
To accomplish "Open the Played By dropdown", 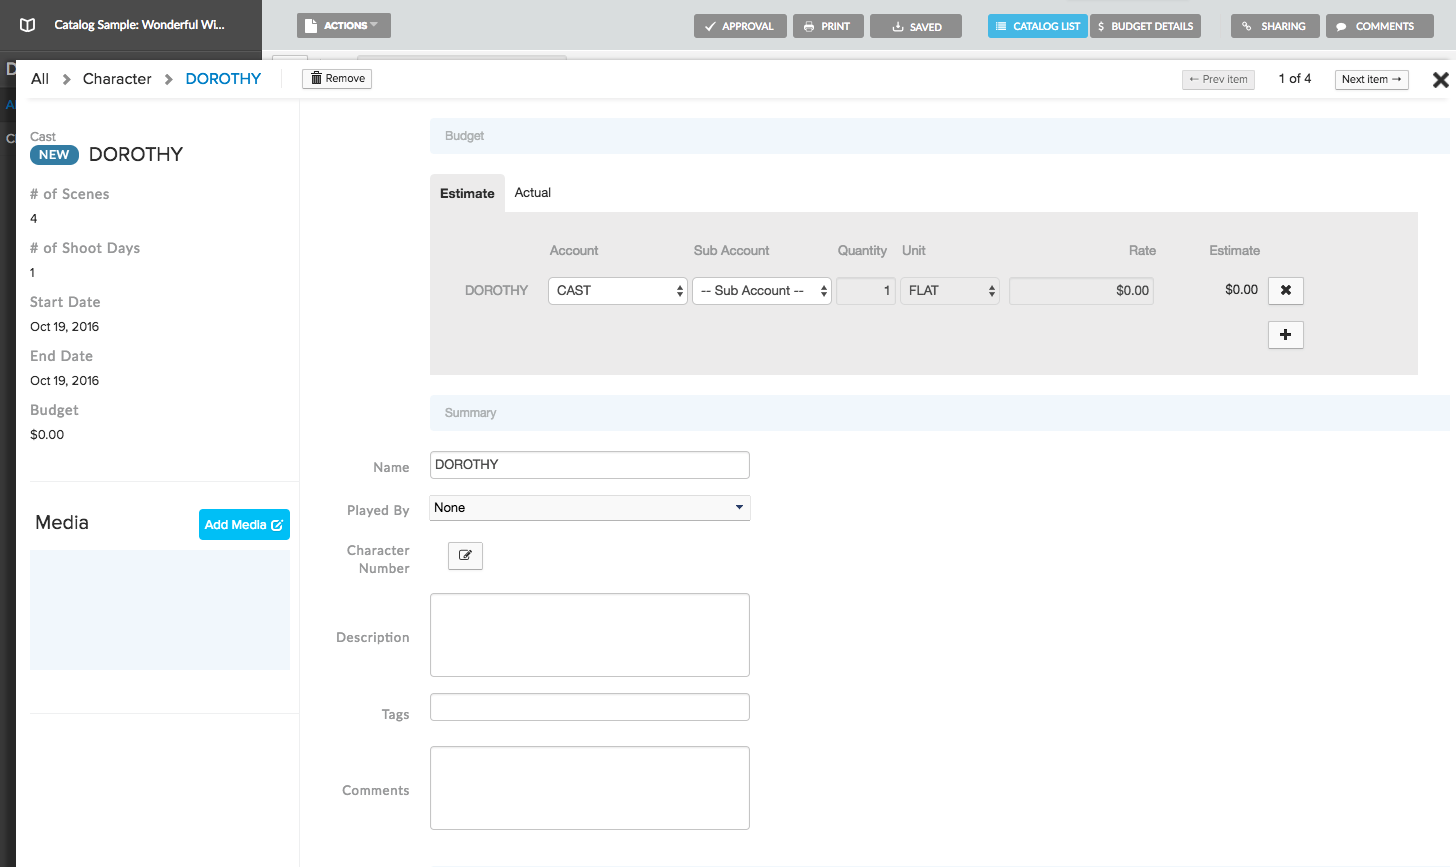I will click(590, 508).
